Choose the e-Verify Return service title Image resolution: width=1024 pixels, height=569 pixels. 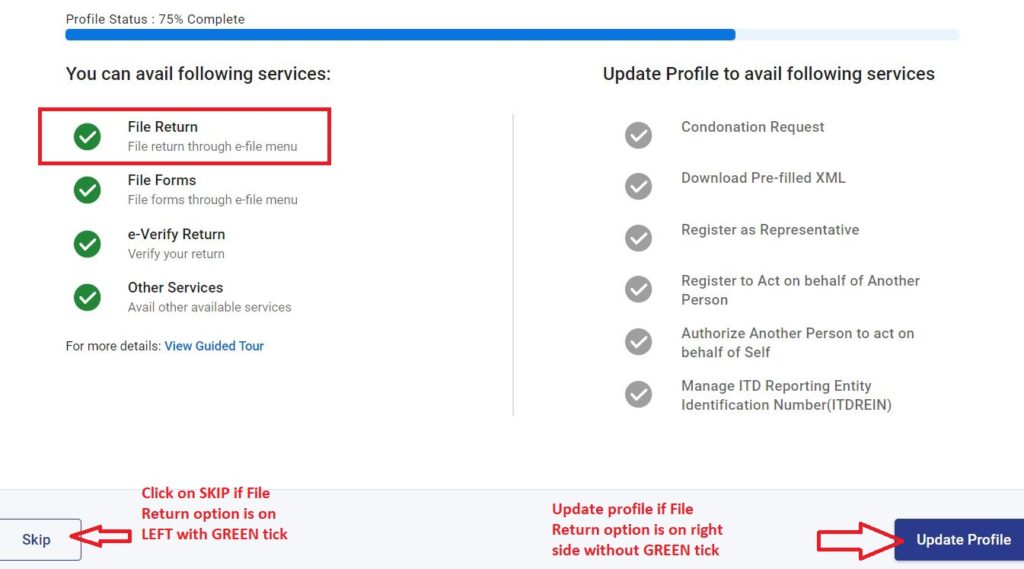point(176,234)
